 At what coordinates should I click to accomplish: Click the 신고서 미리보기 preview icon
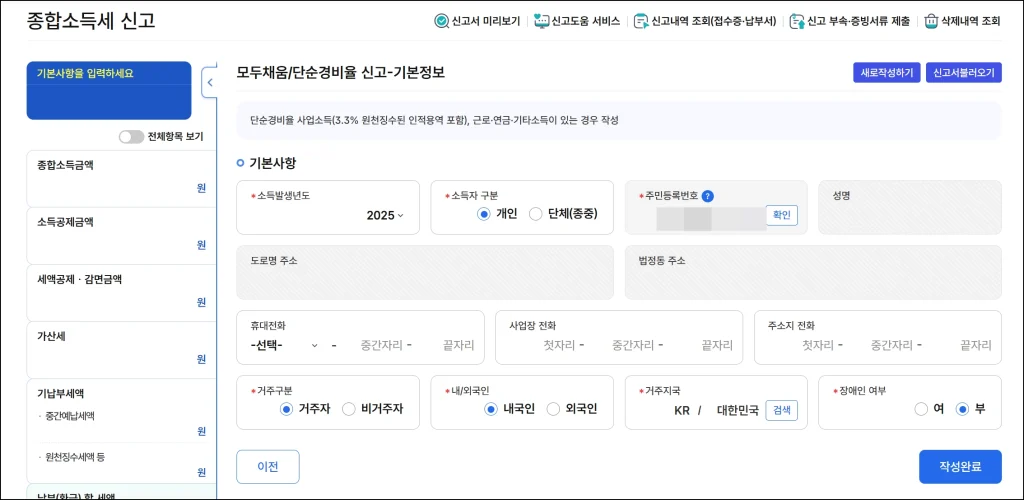pos(441,21)
